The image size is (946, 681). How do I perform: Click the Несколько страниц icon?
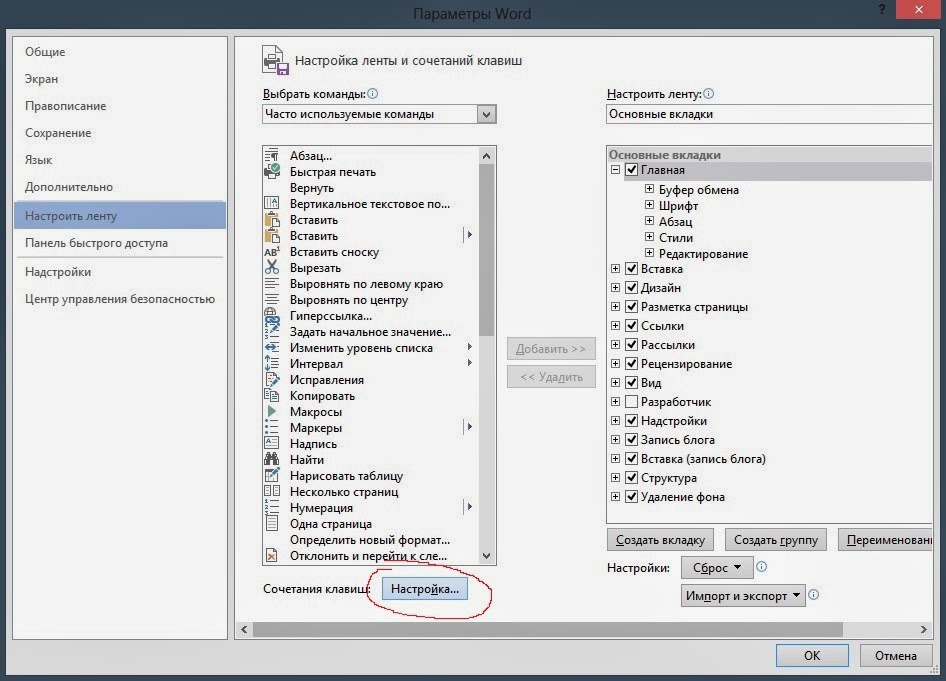point(272,491)
